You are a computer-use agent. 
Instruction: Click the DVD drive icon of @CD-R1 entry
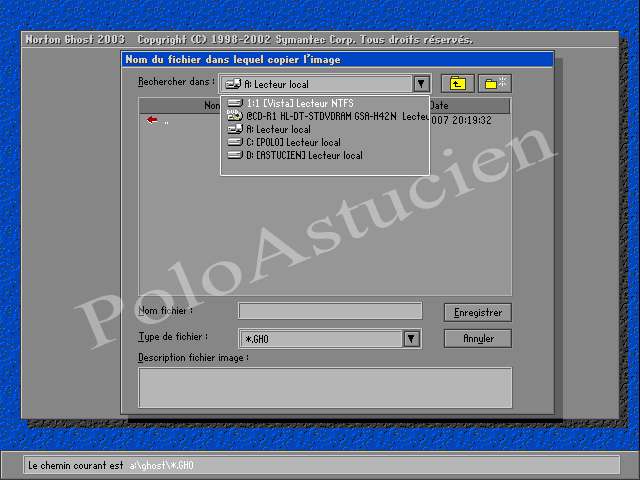235,116
